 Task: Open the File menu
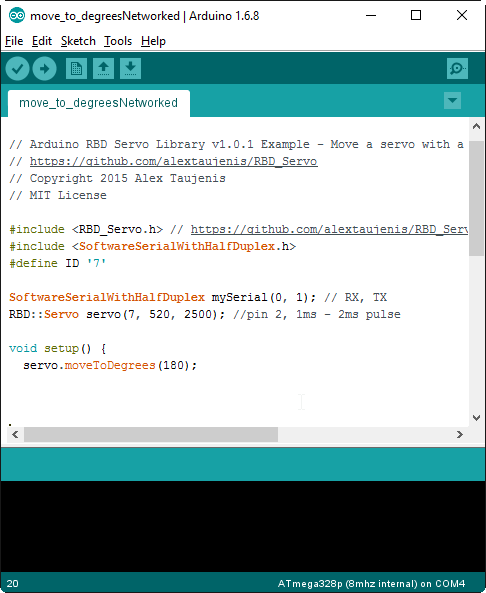click(14, 41)
